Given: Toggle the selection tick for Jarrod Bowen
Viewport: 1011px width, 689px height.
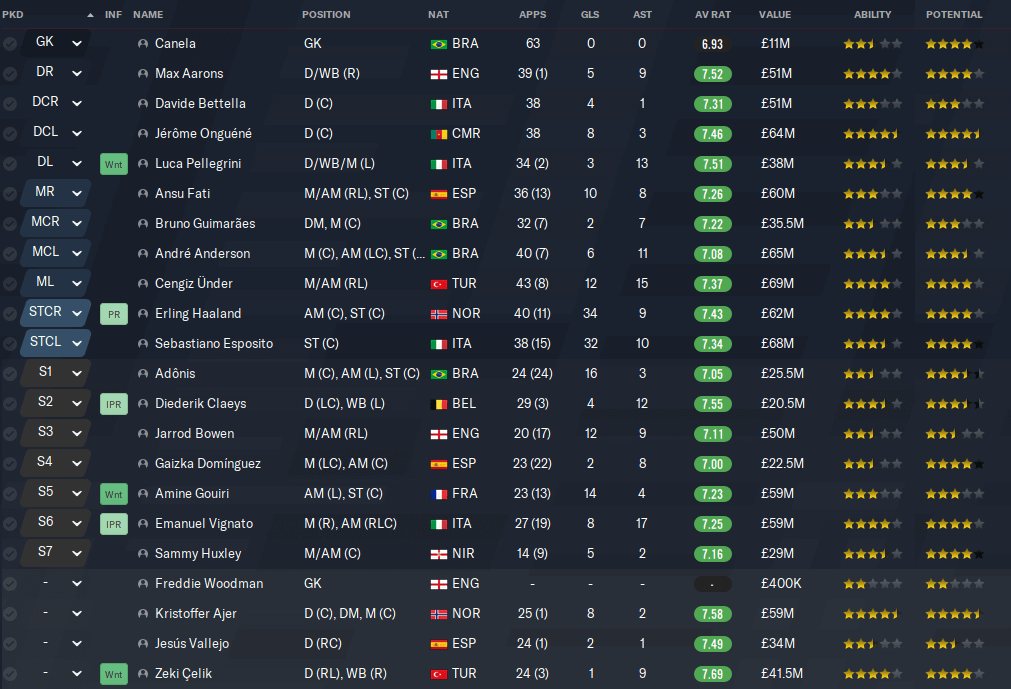Looking at the screenshot, I should [x=10, y=434].
